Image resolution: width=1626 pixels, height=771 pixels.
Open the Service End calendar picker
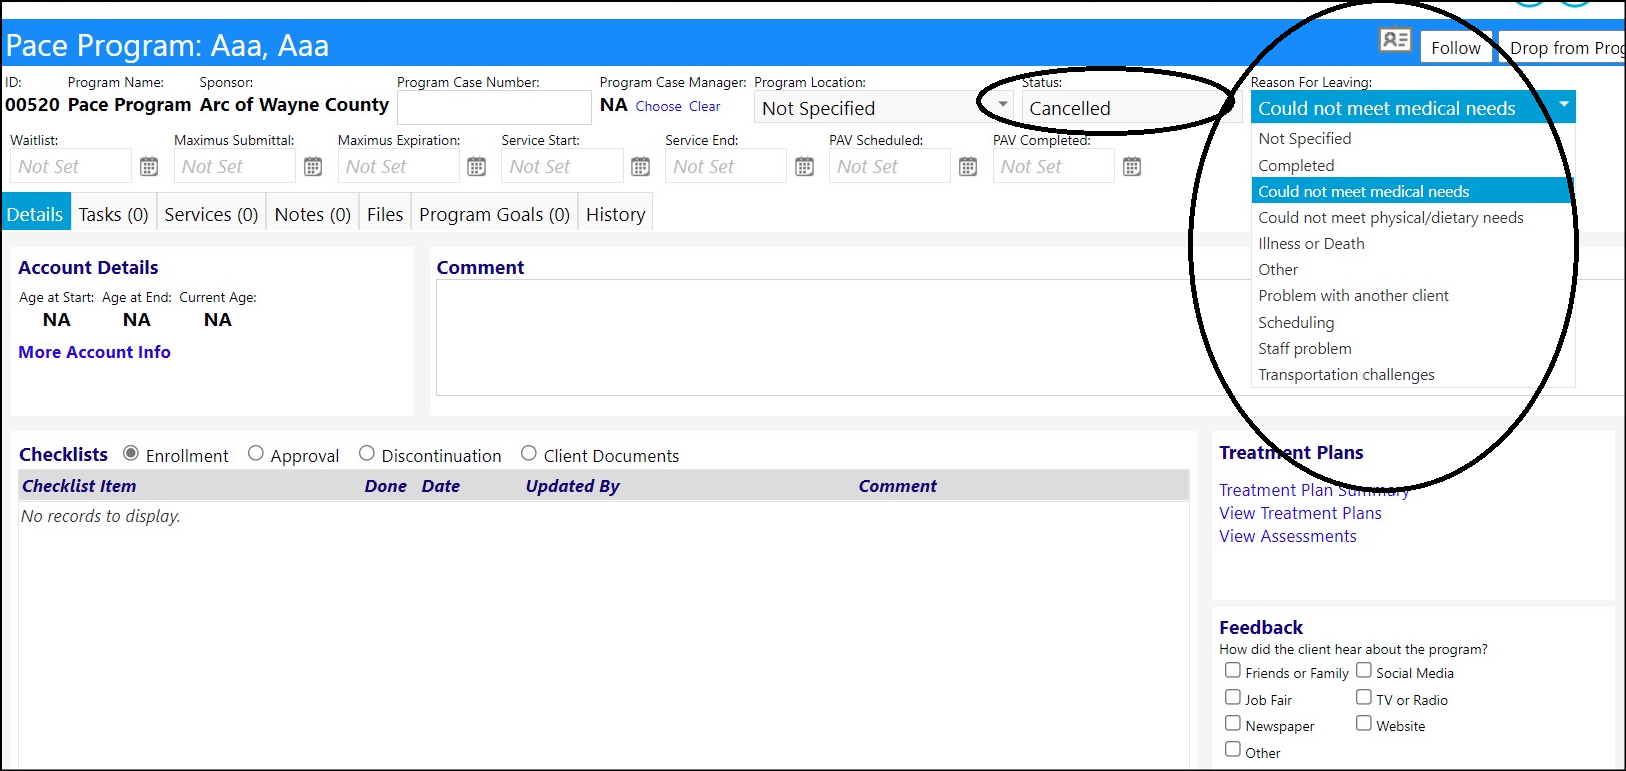tap(805, 167)
